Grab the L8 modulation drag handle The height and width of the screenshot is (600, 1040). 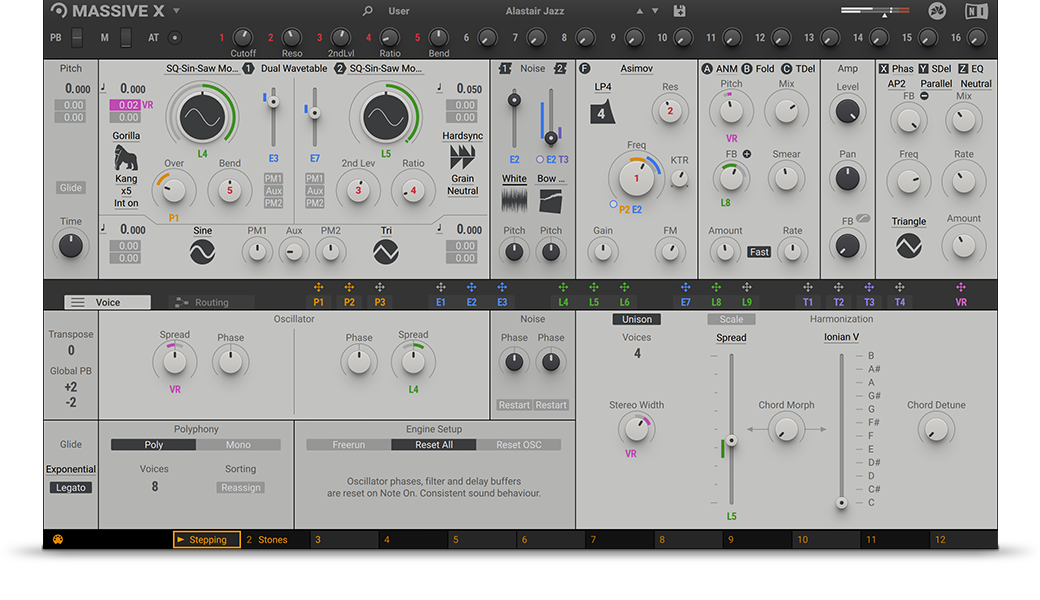[x=716, y=287]
